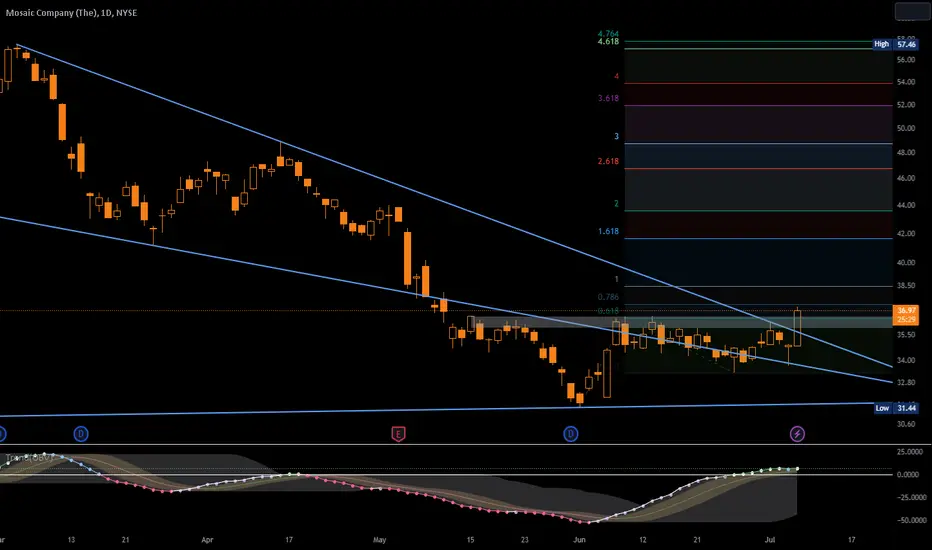Click the 34.00 price axis label

(x=906, y=360)
